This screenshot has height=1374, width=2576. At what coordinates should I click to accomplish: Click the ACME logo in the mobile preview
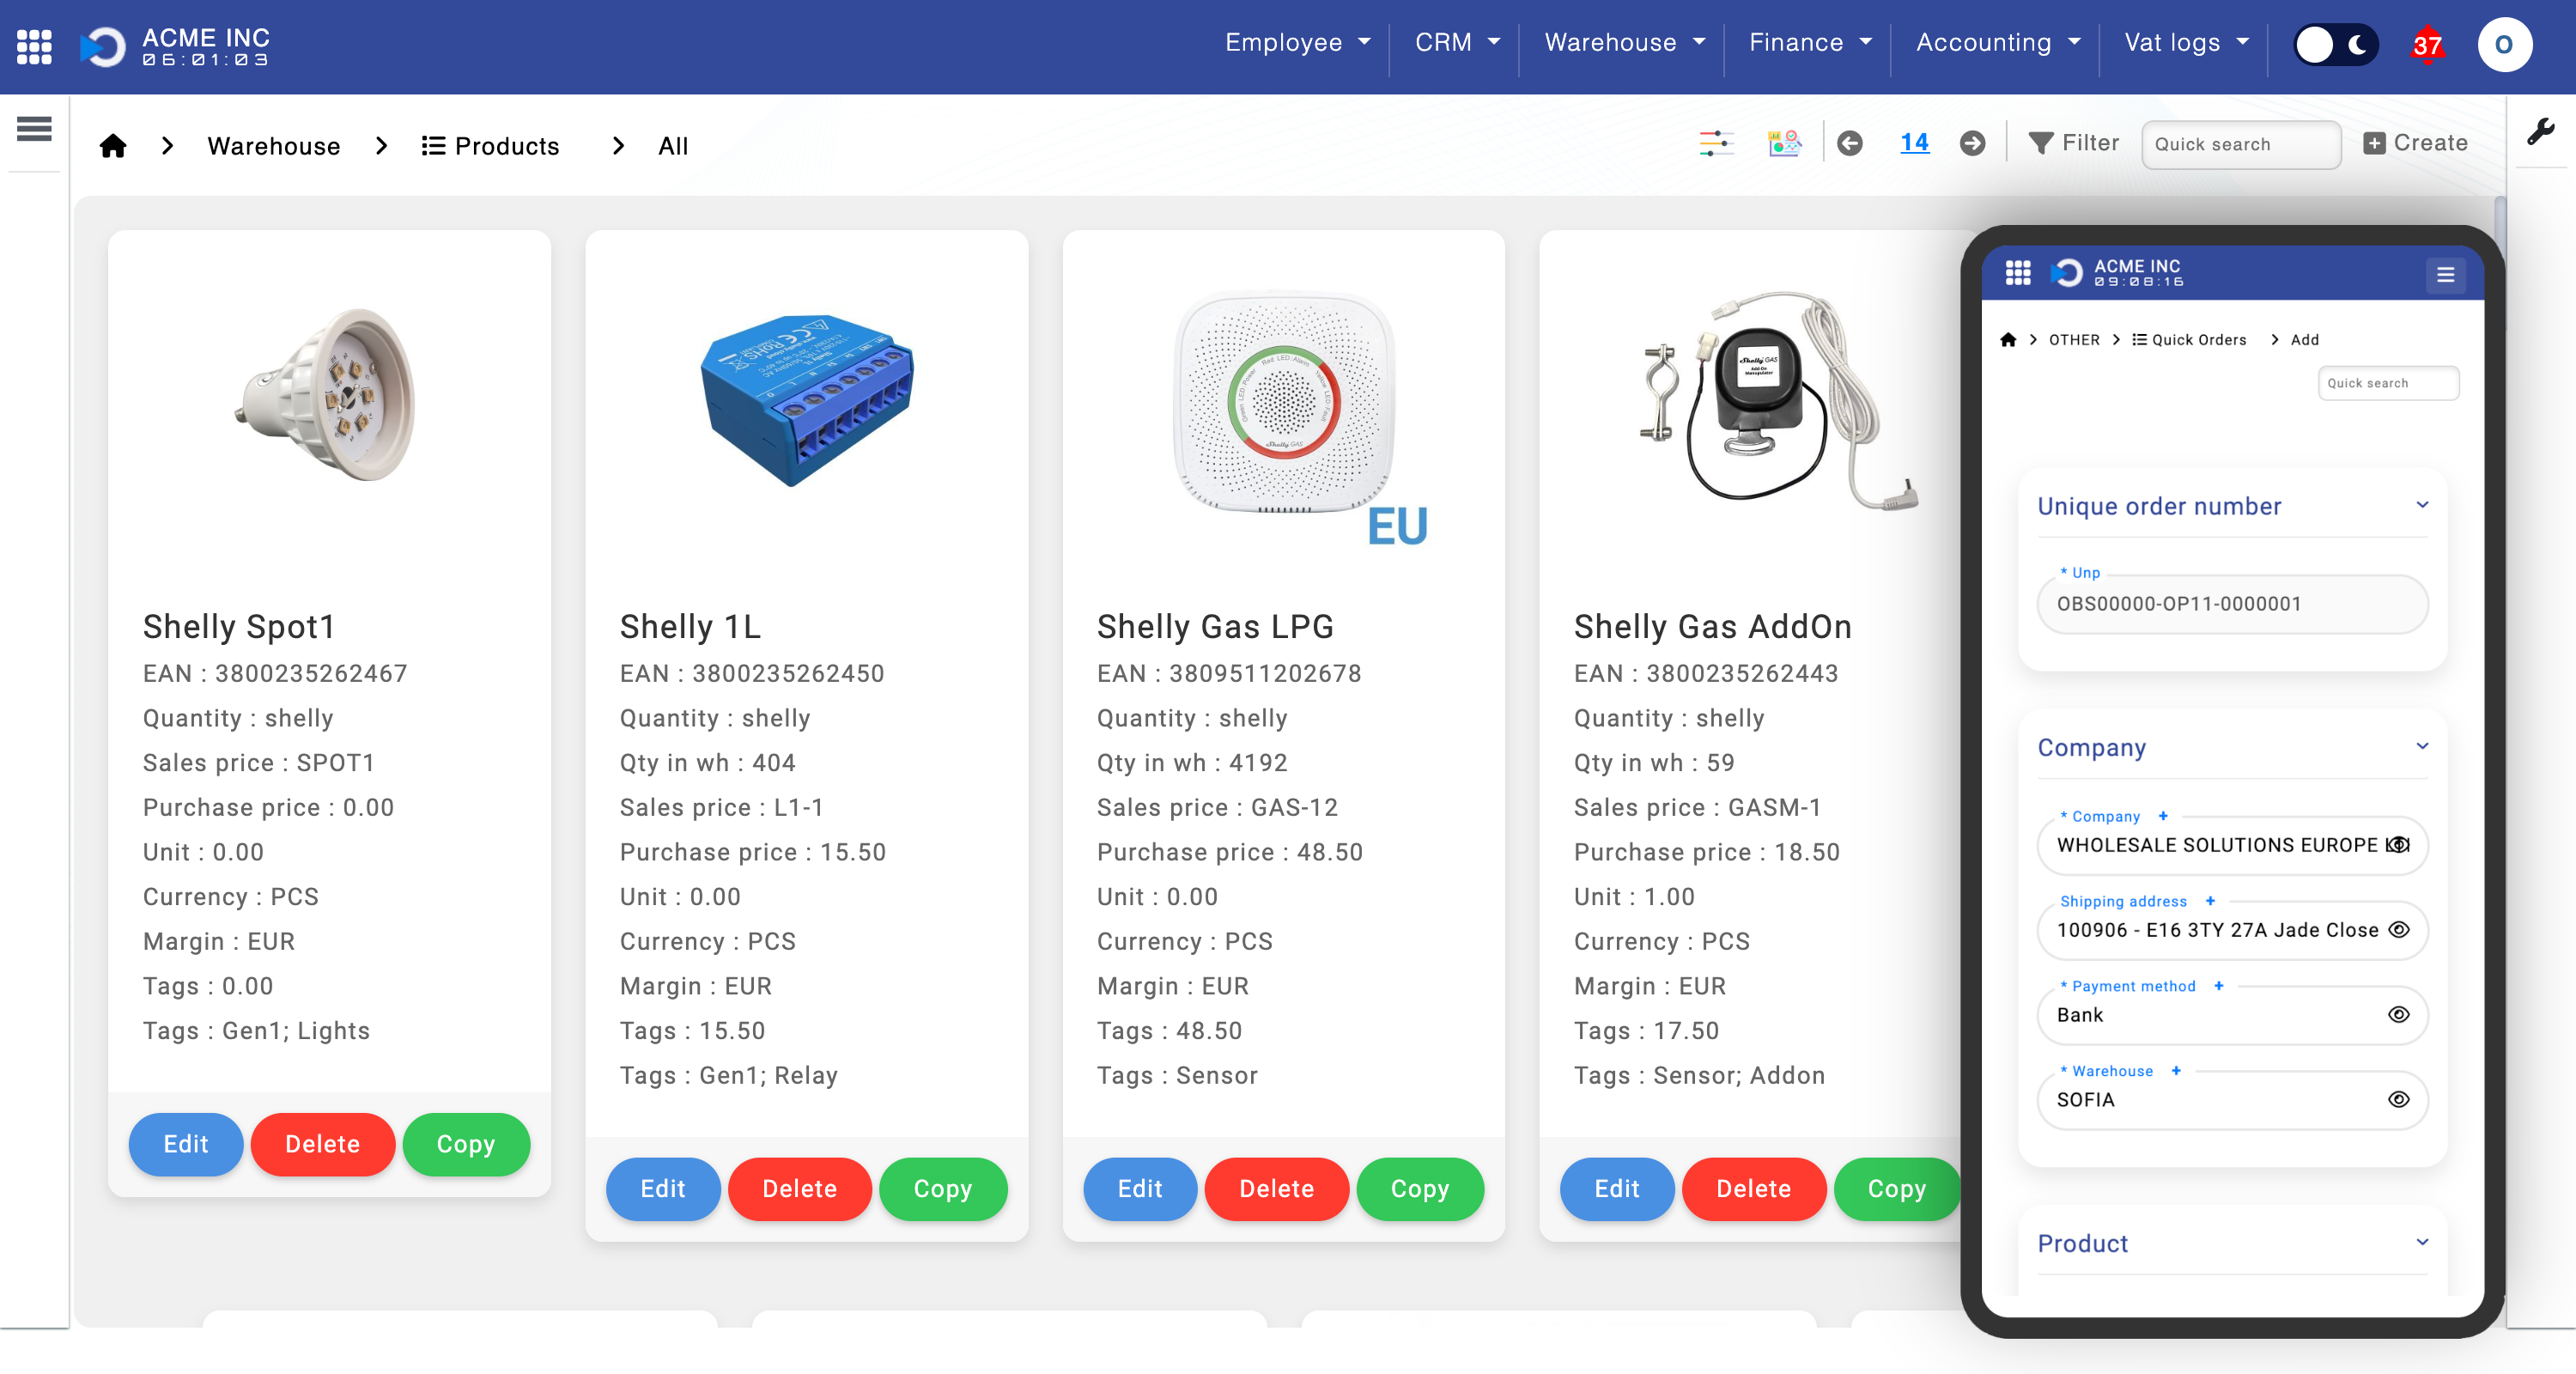click(2067, 272)
